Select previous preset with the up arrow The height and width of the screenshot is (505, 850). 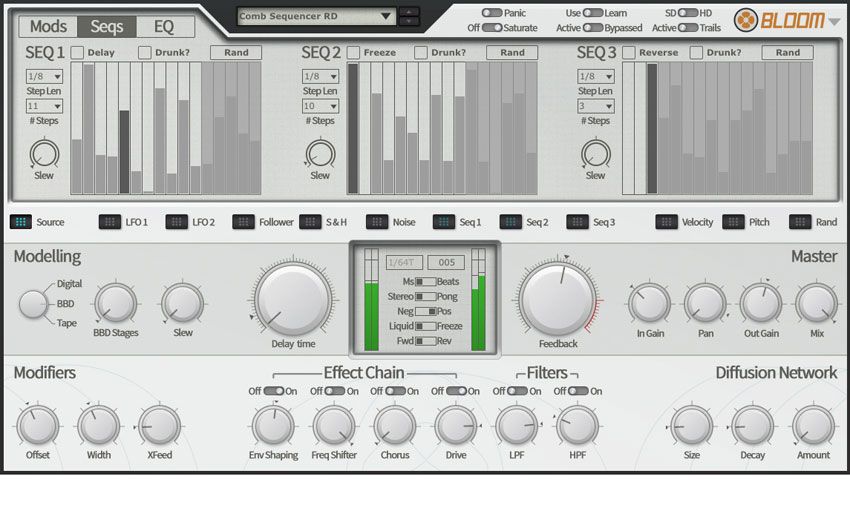409,11
